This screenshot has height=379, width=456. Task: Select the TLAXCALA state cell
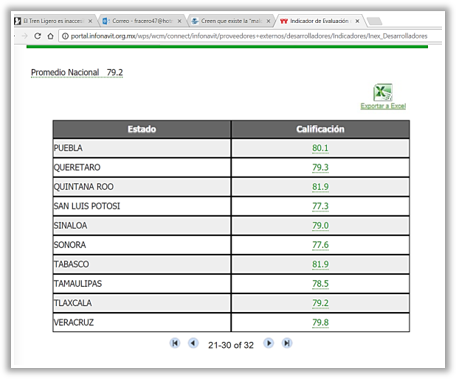point(142,303)
